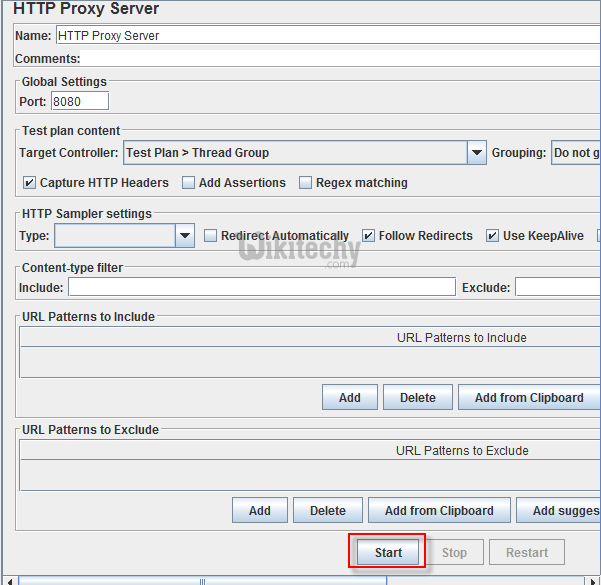Expand the HTTP Sampler Type dropdown
This screenshot has width=601, height=585.
click(184, 236)
